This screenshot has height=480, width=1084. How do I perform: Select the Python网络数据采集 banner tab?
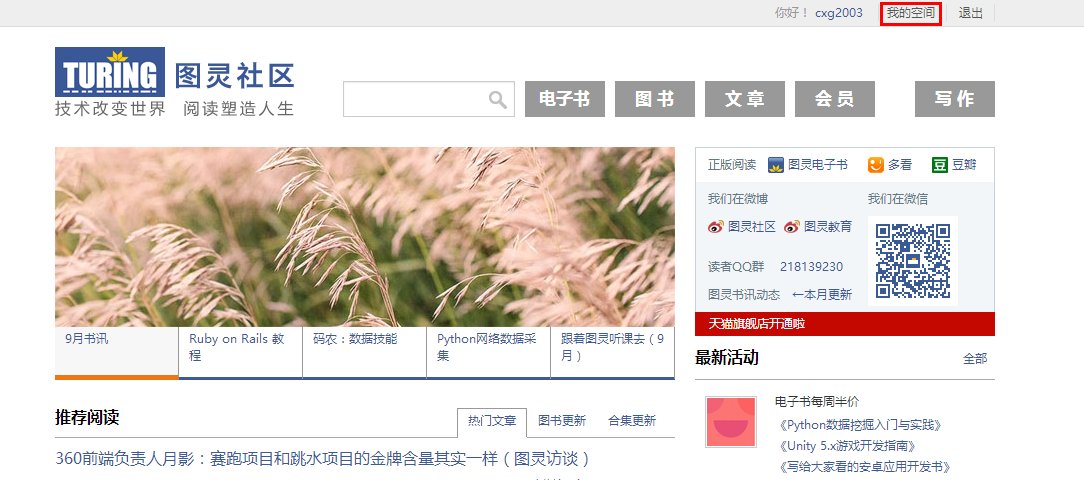pos(488,353)
